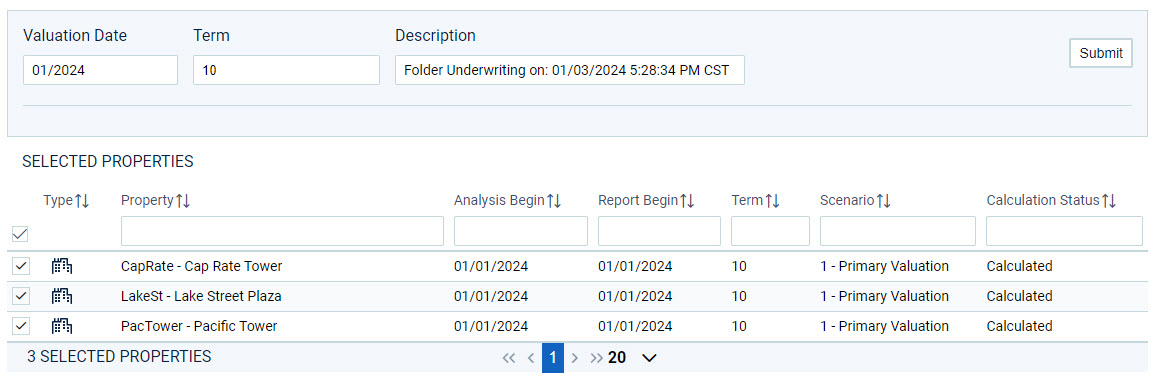Click the Description text field
Viewport: 1151px width, 378px height.
click(570, 70)
